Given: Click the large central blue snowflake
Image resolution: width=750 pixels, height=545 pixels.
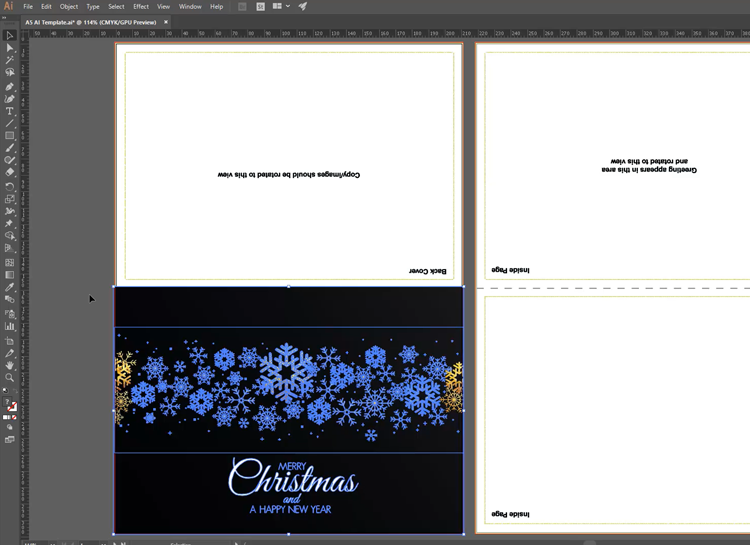Looking at the screenshot, I should [287, 372].
